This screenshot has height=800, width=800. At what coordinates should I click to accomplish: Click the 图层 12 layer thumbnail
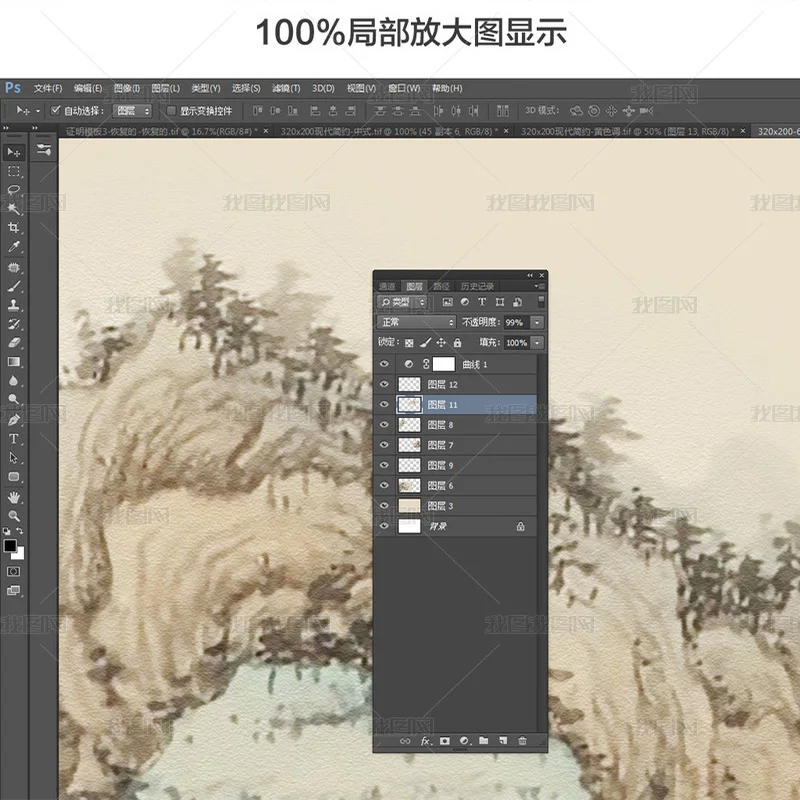pos(409,384)
